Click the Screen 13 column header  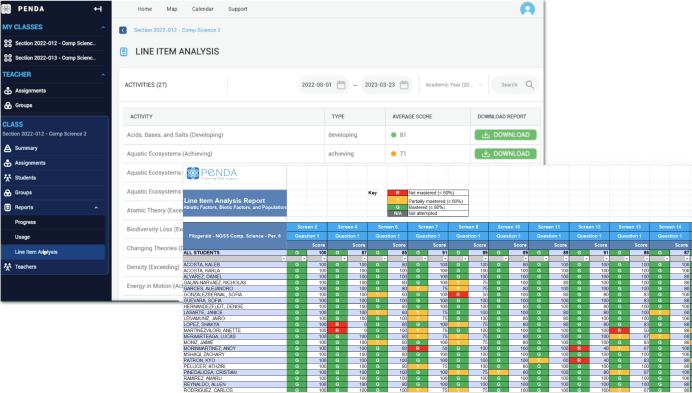click(x=630, y=227)
